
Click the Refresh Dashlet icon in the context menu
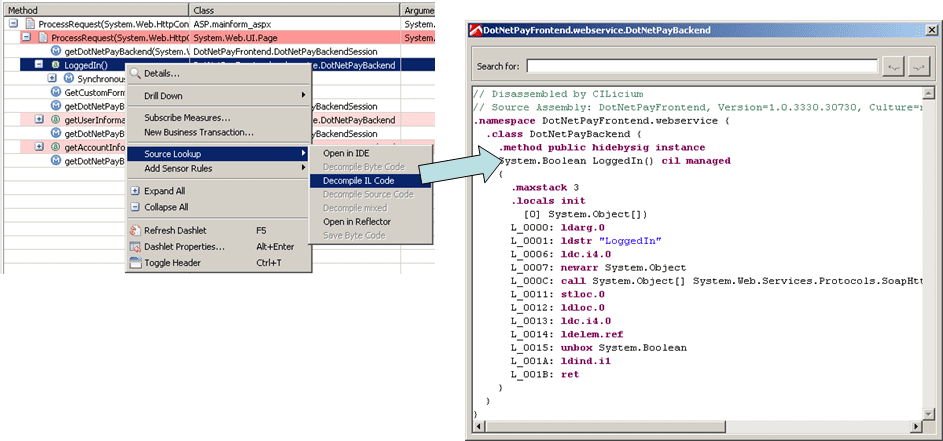(135, 230)
